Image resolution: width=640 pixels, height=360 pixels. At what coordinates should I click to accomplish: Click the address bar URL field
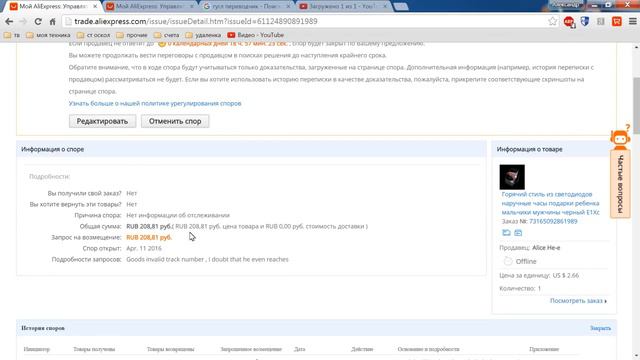click(x=306, y=22)
